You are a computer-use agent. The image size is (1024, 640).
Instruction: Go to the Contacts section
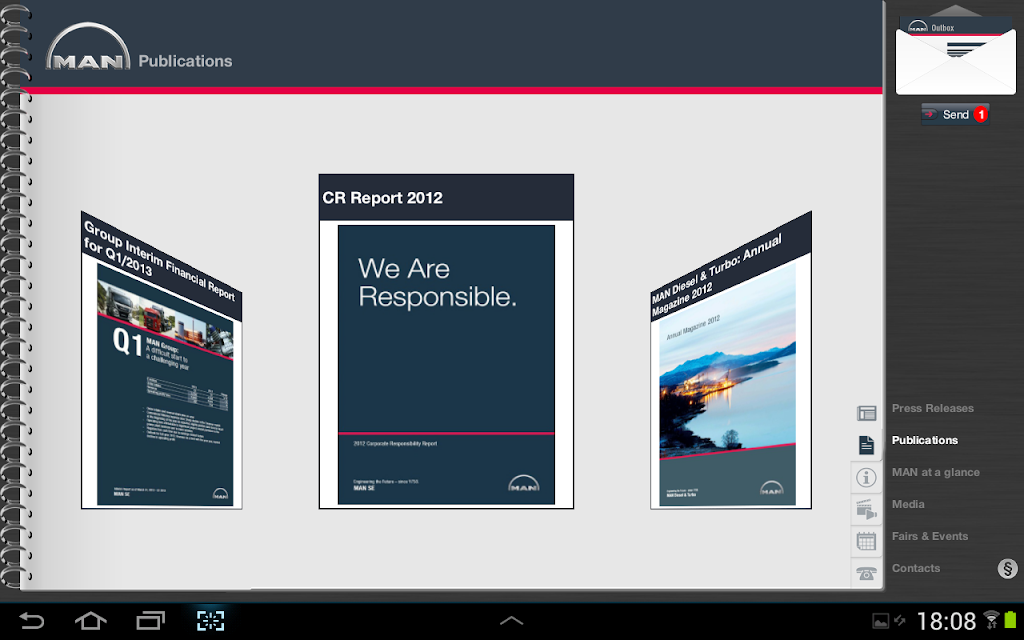pos(916,568)
